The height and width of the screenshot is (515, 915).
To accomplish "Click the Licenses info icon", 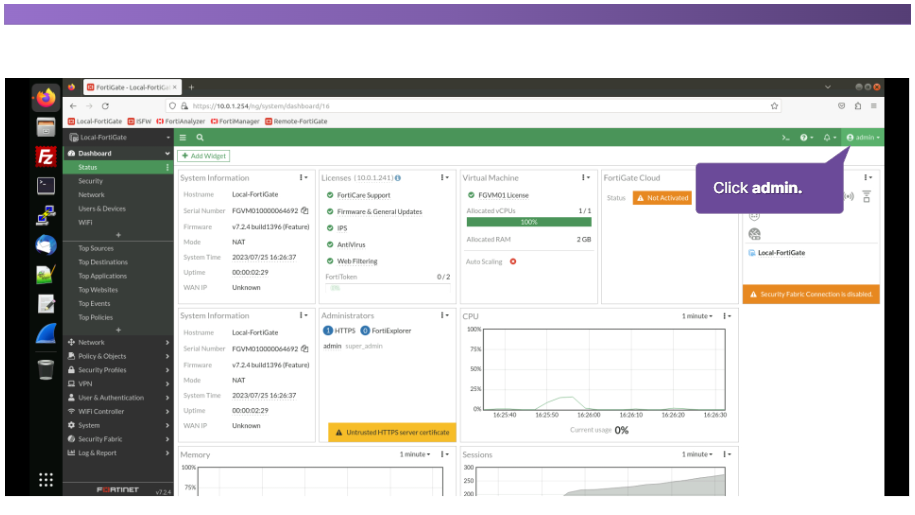I will click(397, 178).
